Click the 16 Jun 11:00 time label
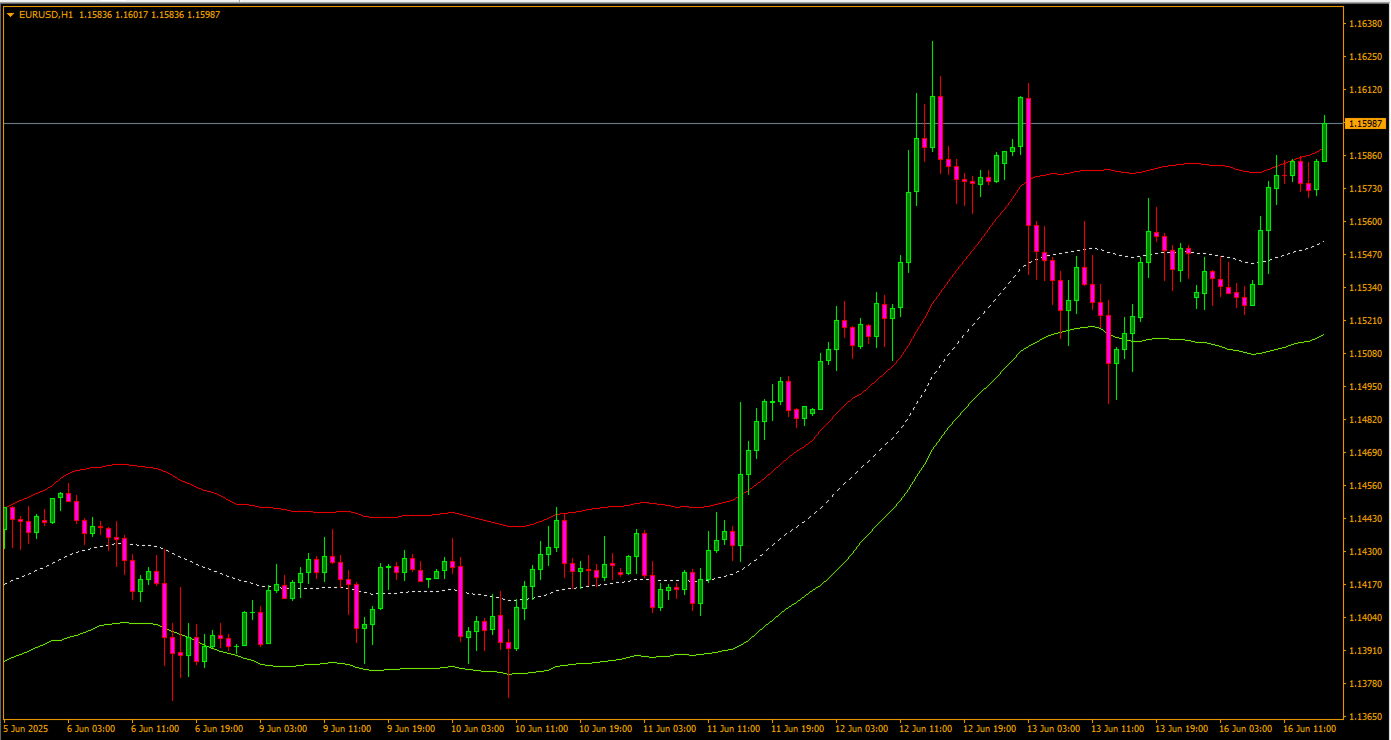This screenshot has width=1391, height=740. 1309,729
